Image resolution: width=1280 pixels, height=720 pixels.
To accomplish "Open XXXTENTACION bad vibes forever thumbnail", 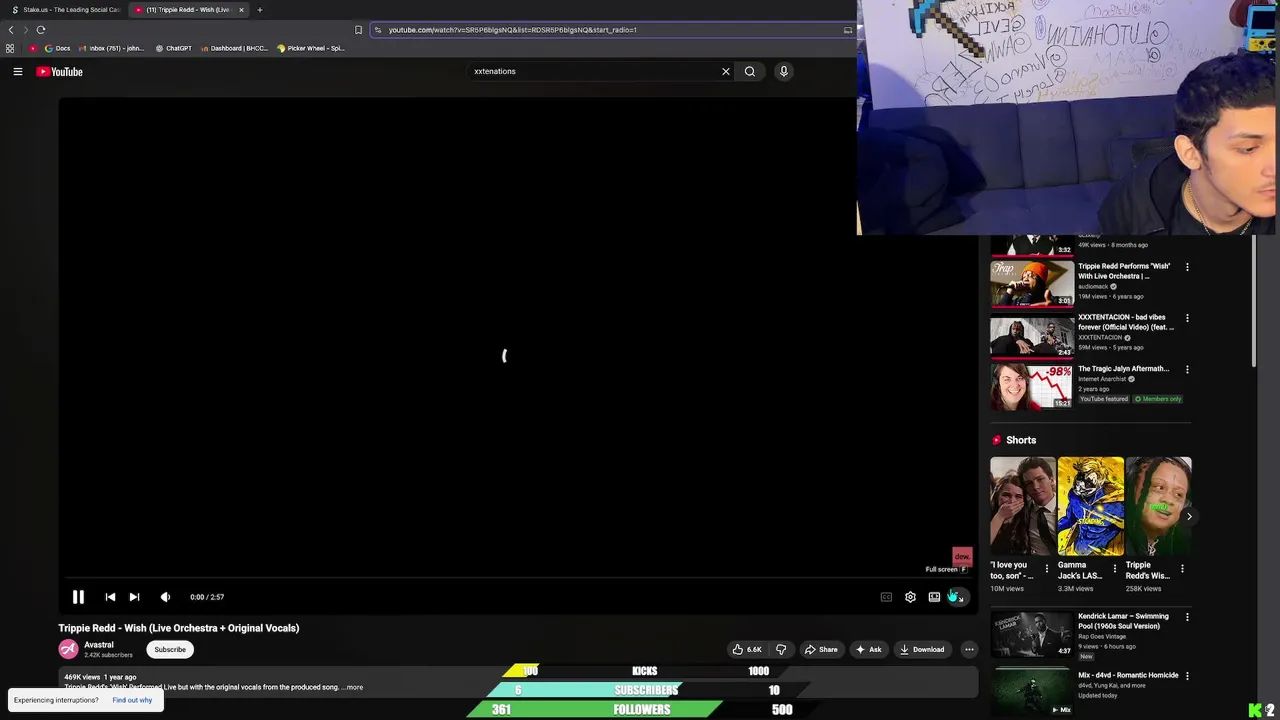I will click(x=1032, y=334).
